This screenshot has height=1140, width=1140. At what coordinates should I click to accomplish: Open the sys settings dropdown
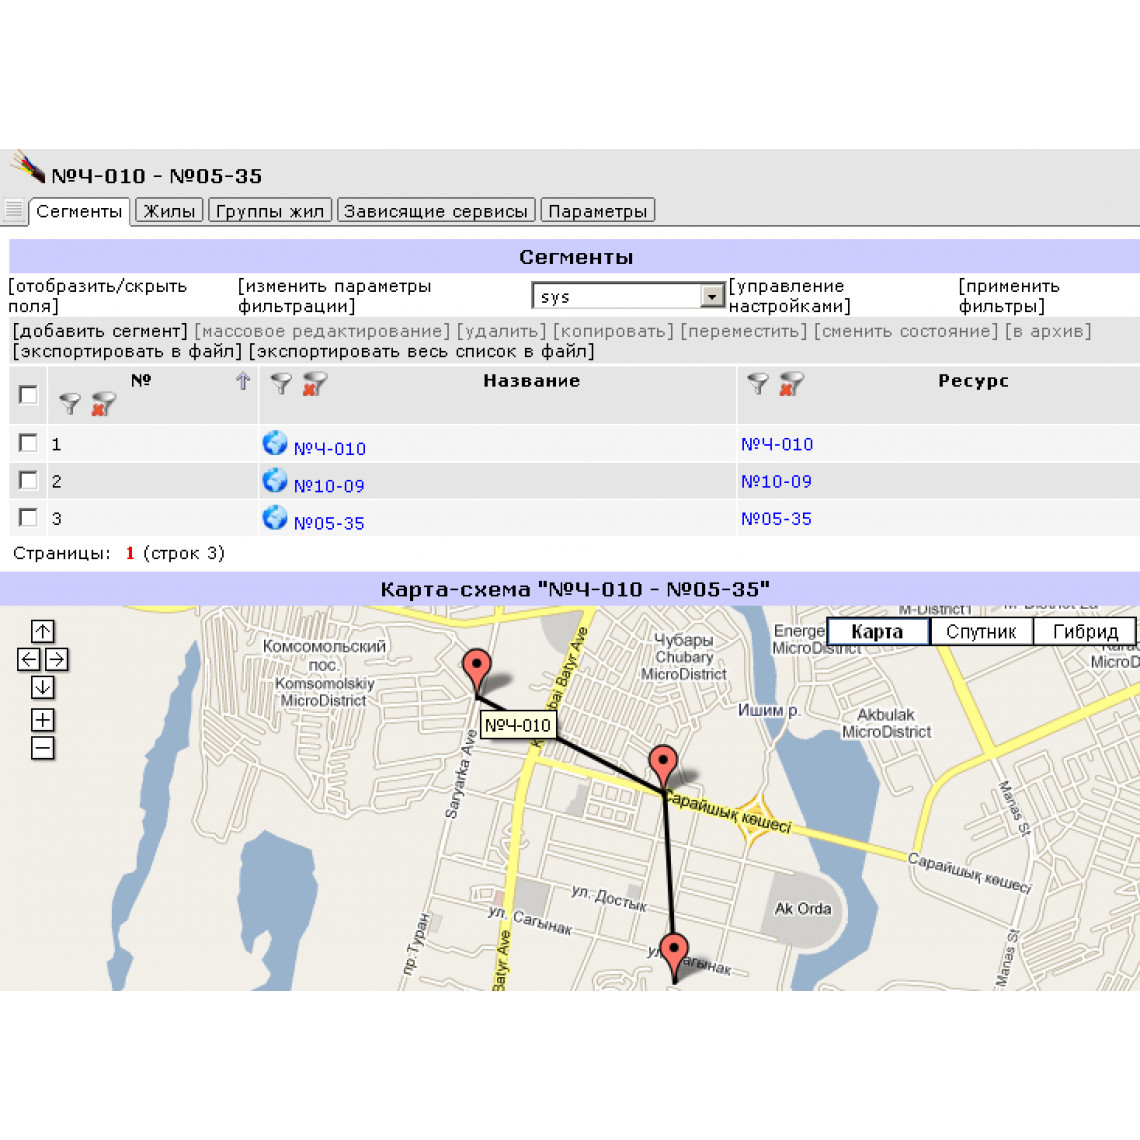[628, 297]
